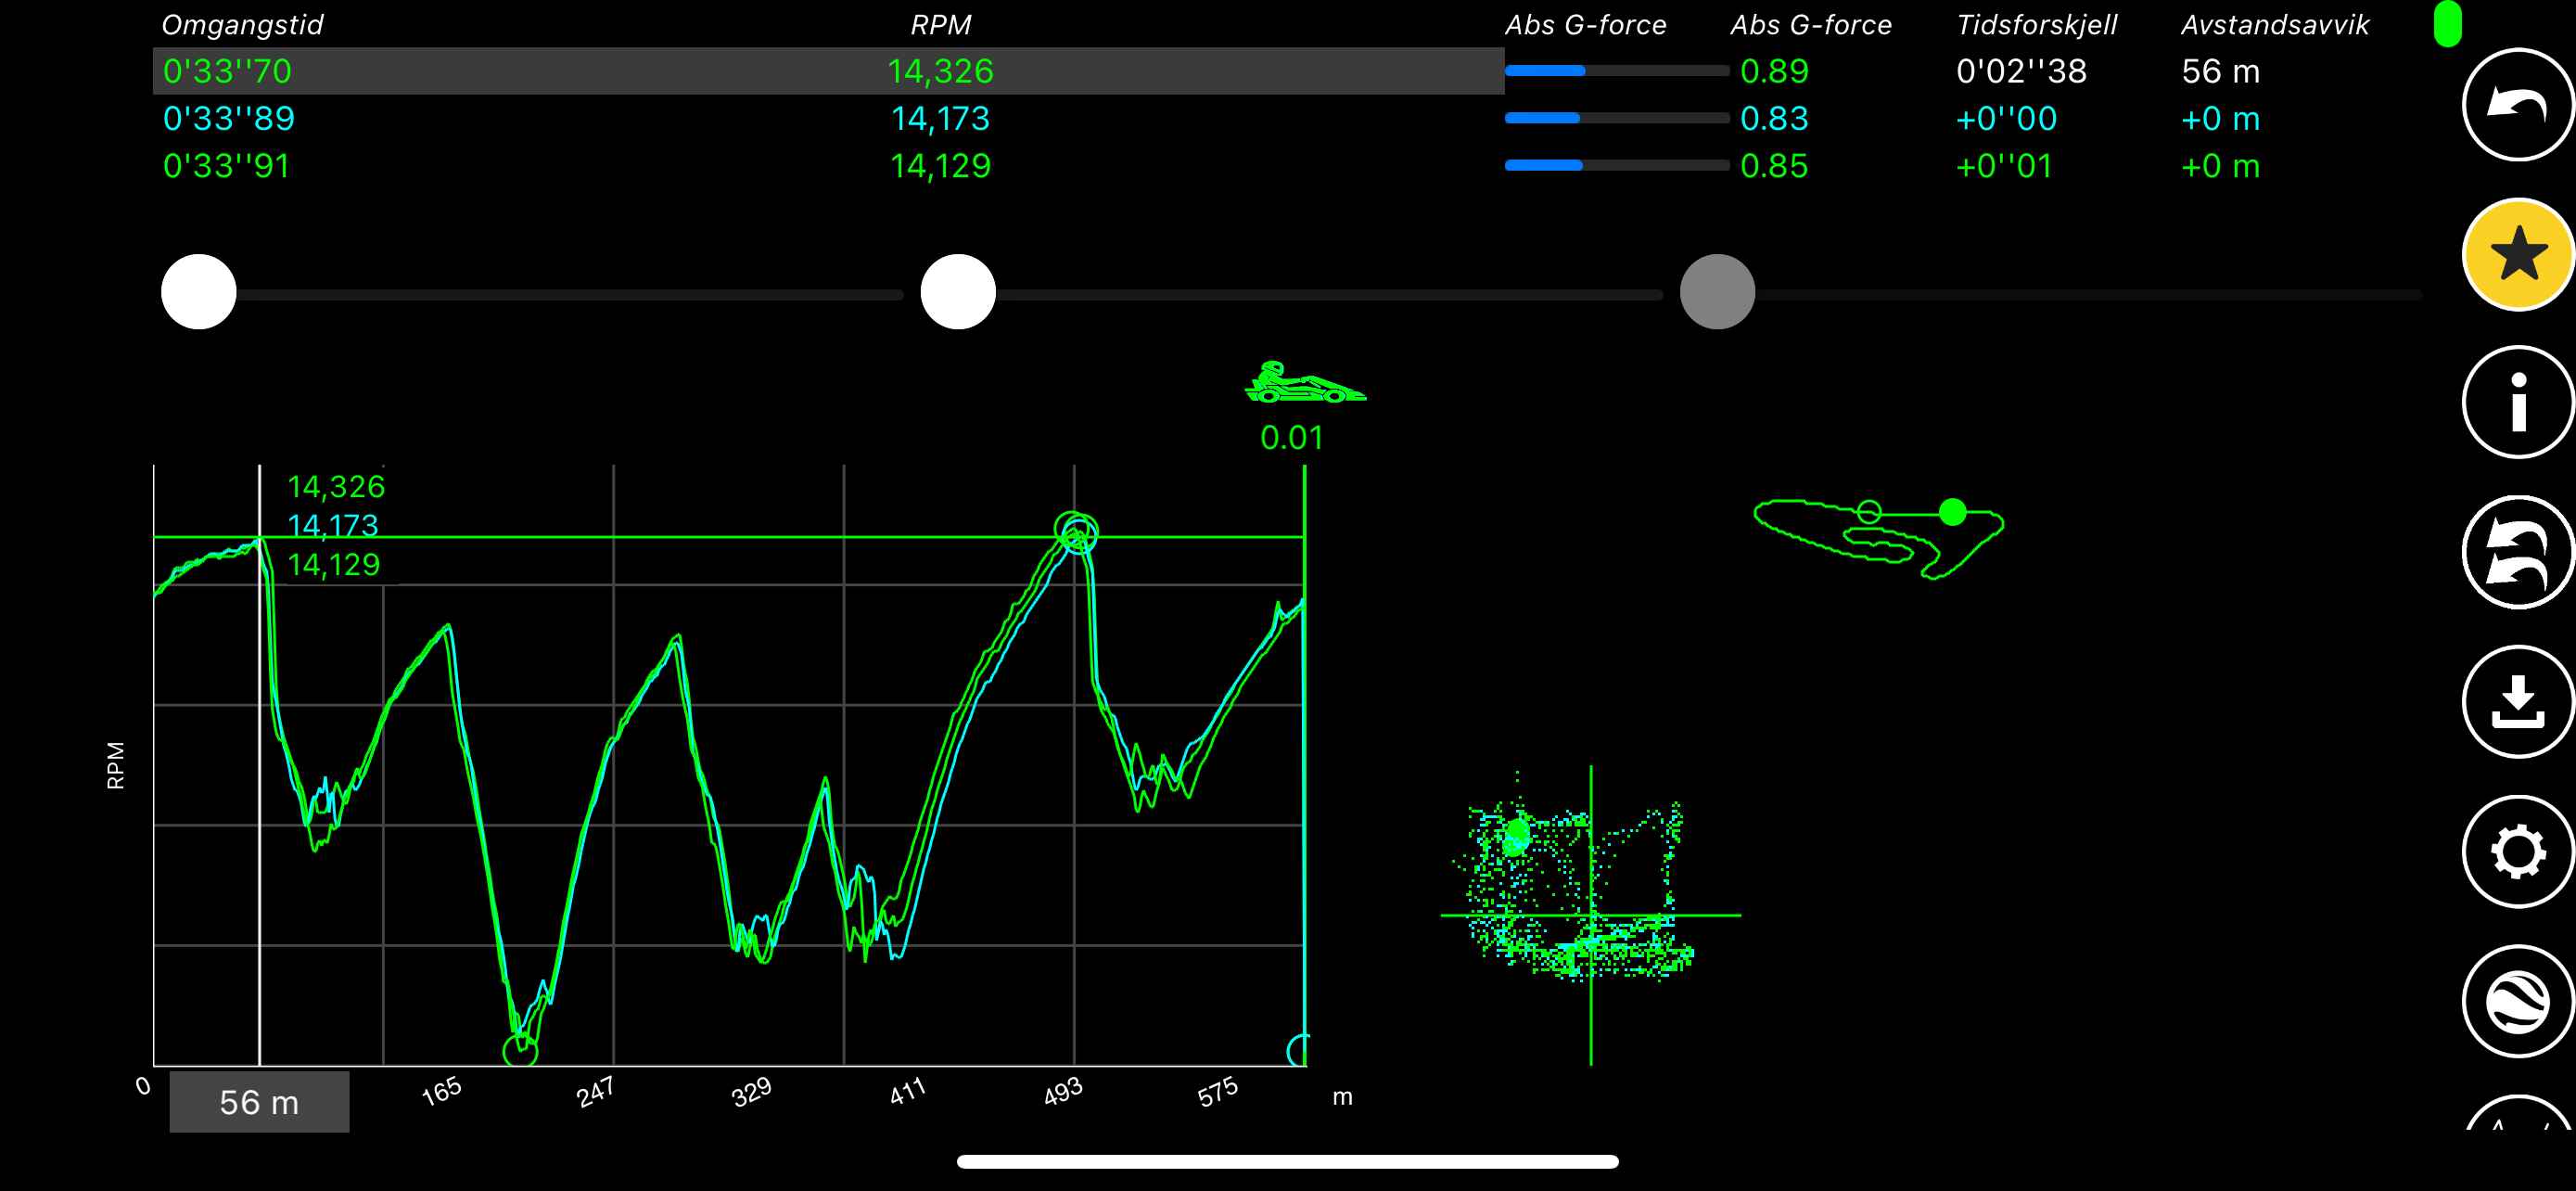Tap the Avstandsavvik column header

pyautogui.click(x=2275, y=25)
